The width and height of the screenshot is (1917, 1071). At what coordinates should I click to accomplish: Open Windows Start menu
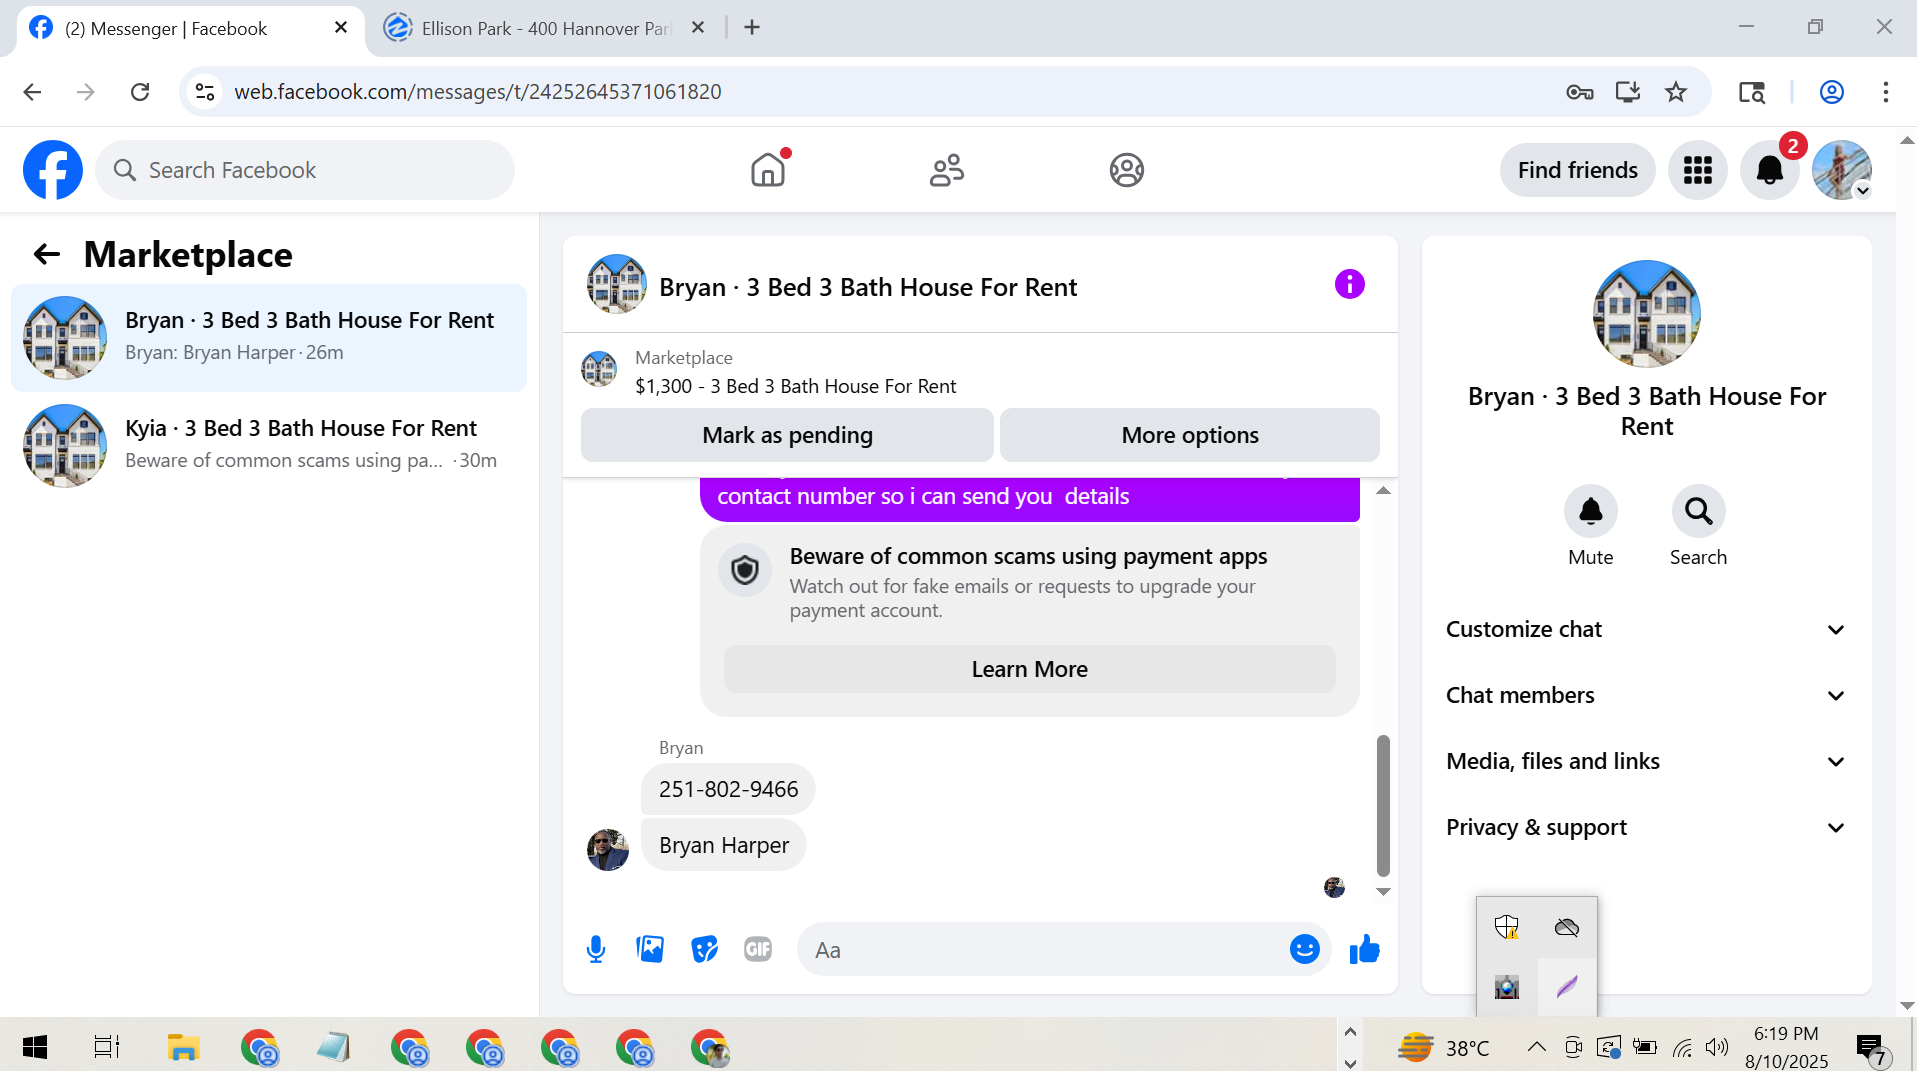tap(34, 1047)
